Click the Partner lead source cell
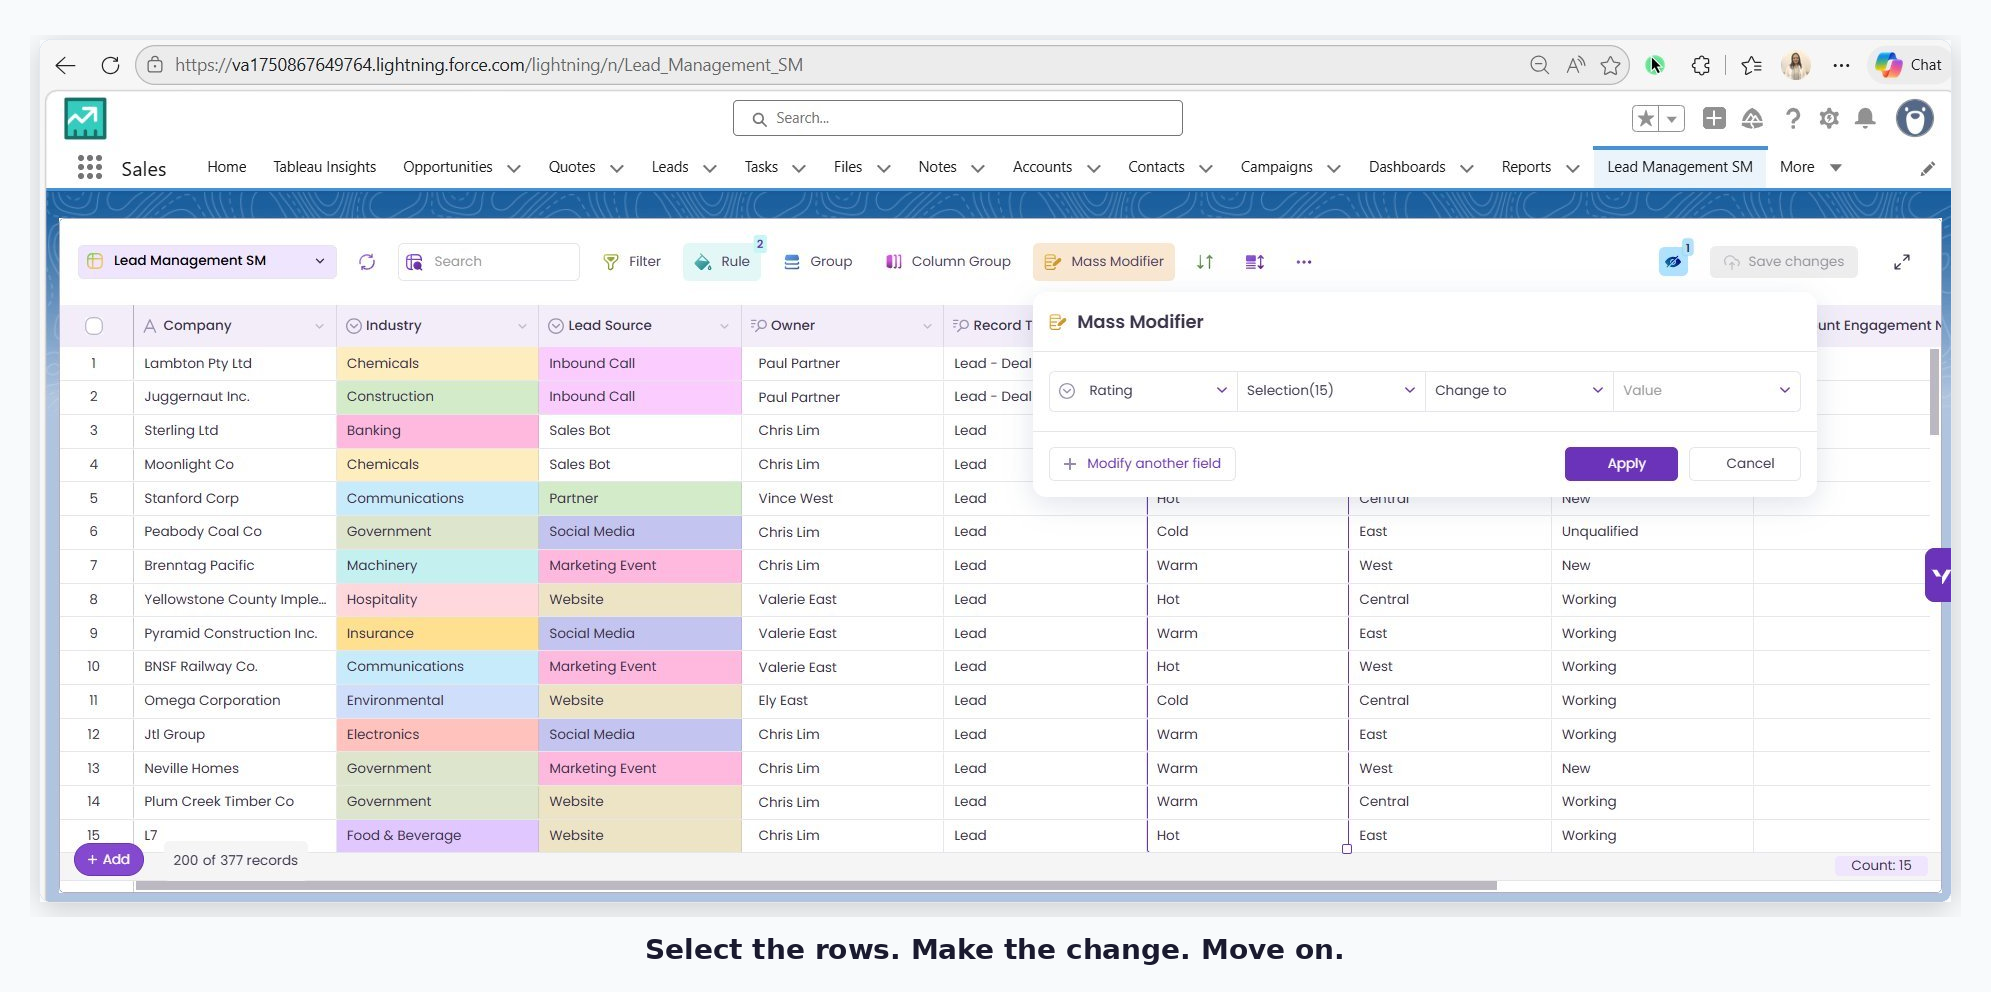The width and height of the screenshot is (1991, 992). (640, 498)
